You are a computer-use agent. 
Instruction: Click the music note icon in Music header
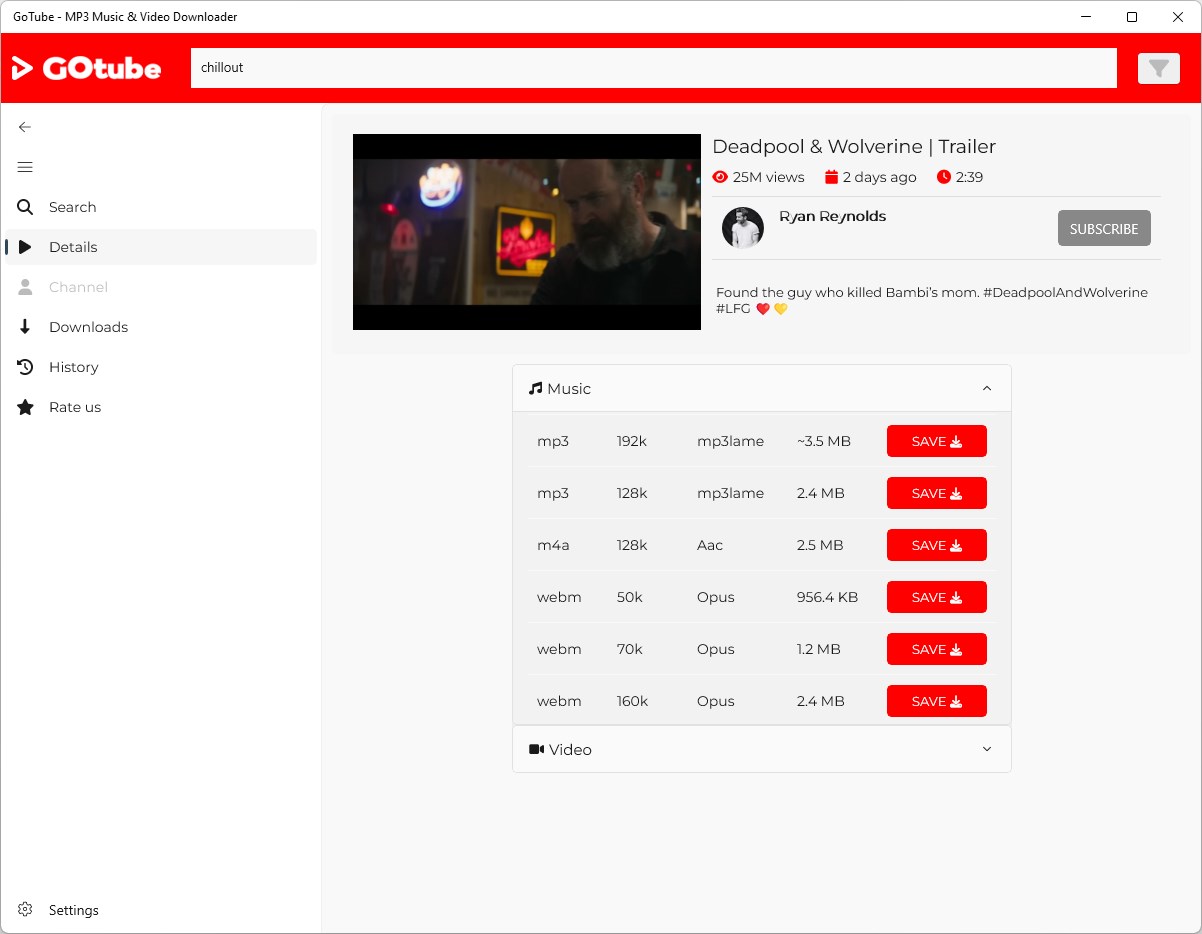(536, 388)
